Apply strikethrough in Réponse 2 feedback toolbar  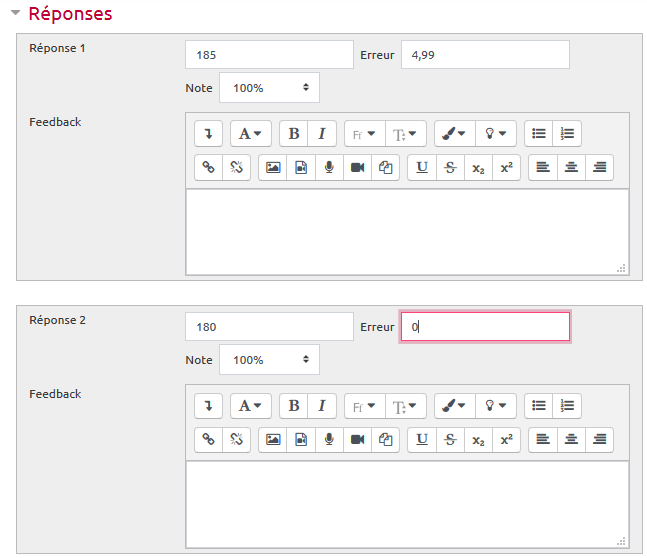point(450,439)
